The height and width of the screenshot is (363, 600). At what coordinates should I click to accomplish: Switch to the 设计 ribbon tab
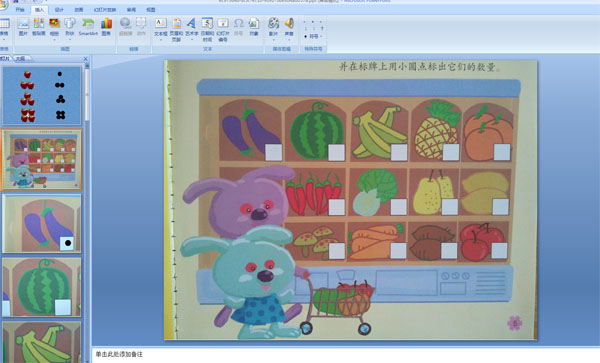(59, 10)
